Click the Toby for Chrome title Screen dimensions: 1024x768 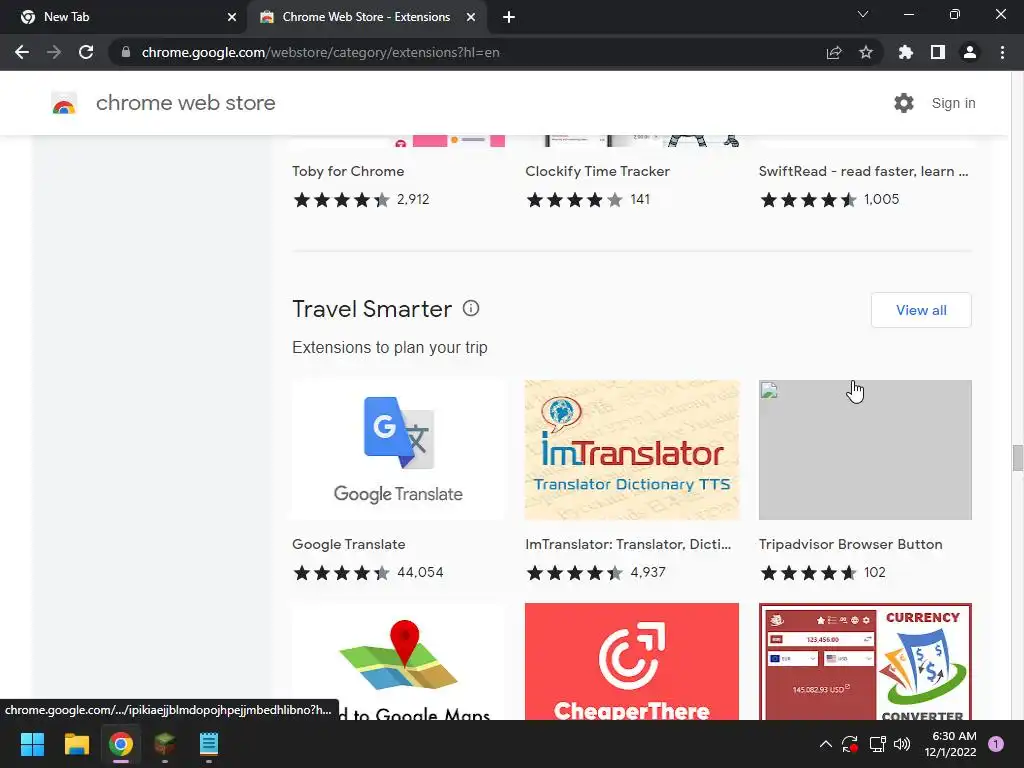(x=348, y=171)
